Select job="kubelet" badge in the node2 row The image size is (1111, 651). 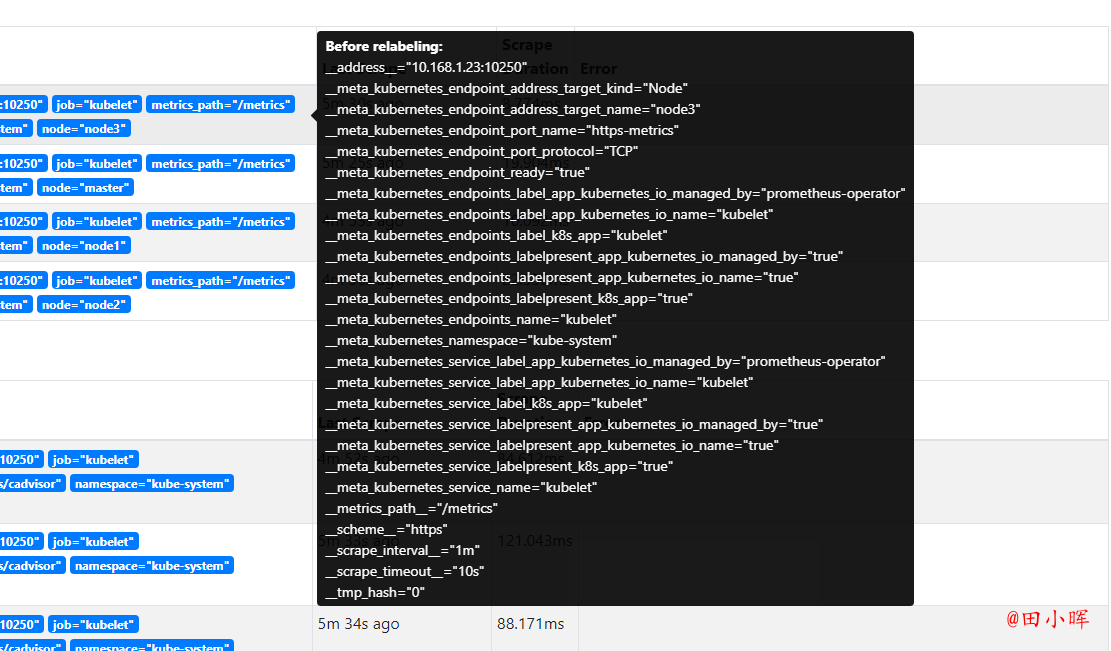click(x=96, y=281)
